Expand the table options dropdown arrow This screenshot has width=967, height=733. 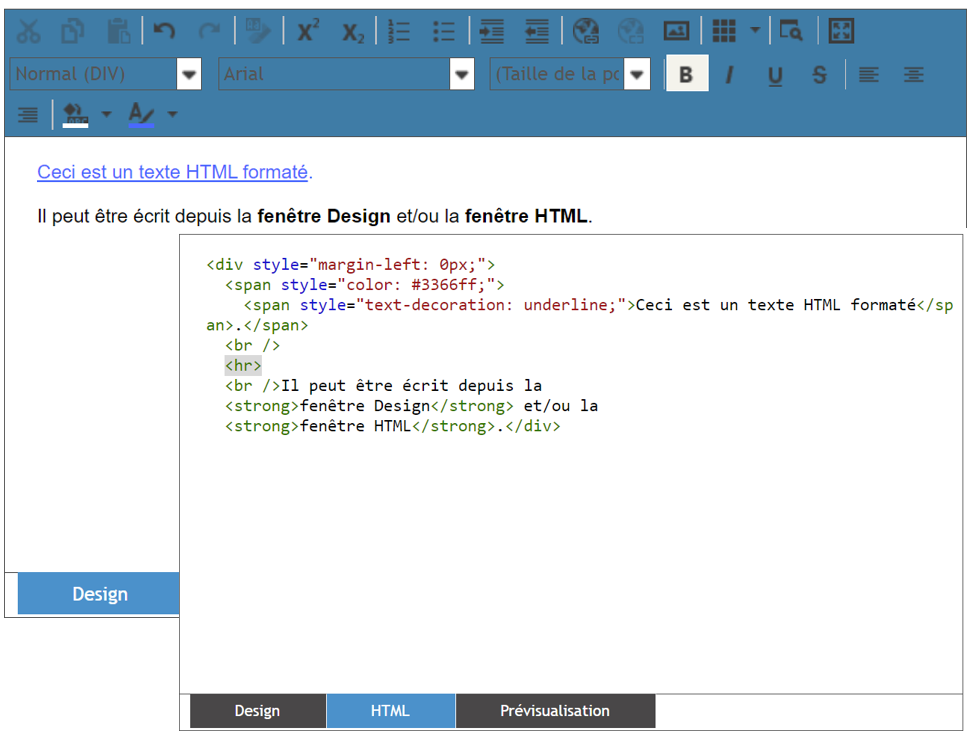click(755, 30)
